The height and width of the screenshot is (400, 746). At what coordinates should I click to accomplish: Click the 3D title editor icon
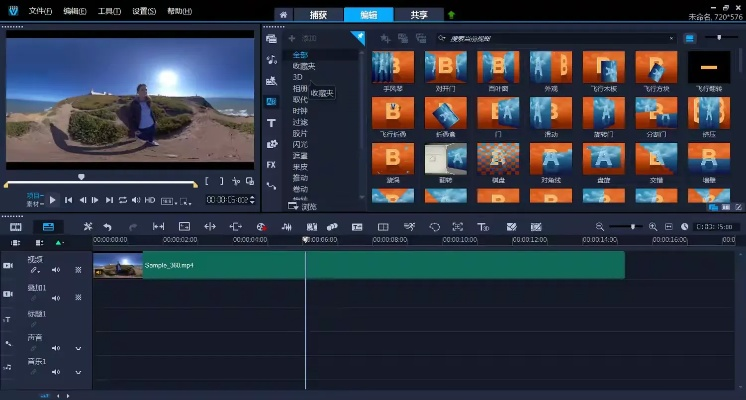point(484,227)
